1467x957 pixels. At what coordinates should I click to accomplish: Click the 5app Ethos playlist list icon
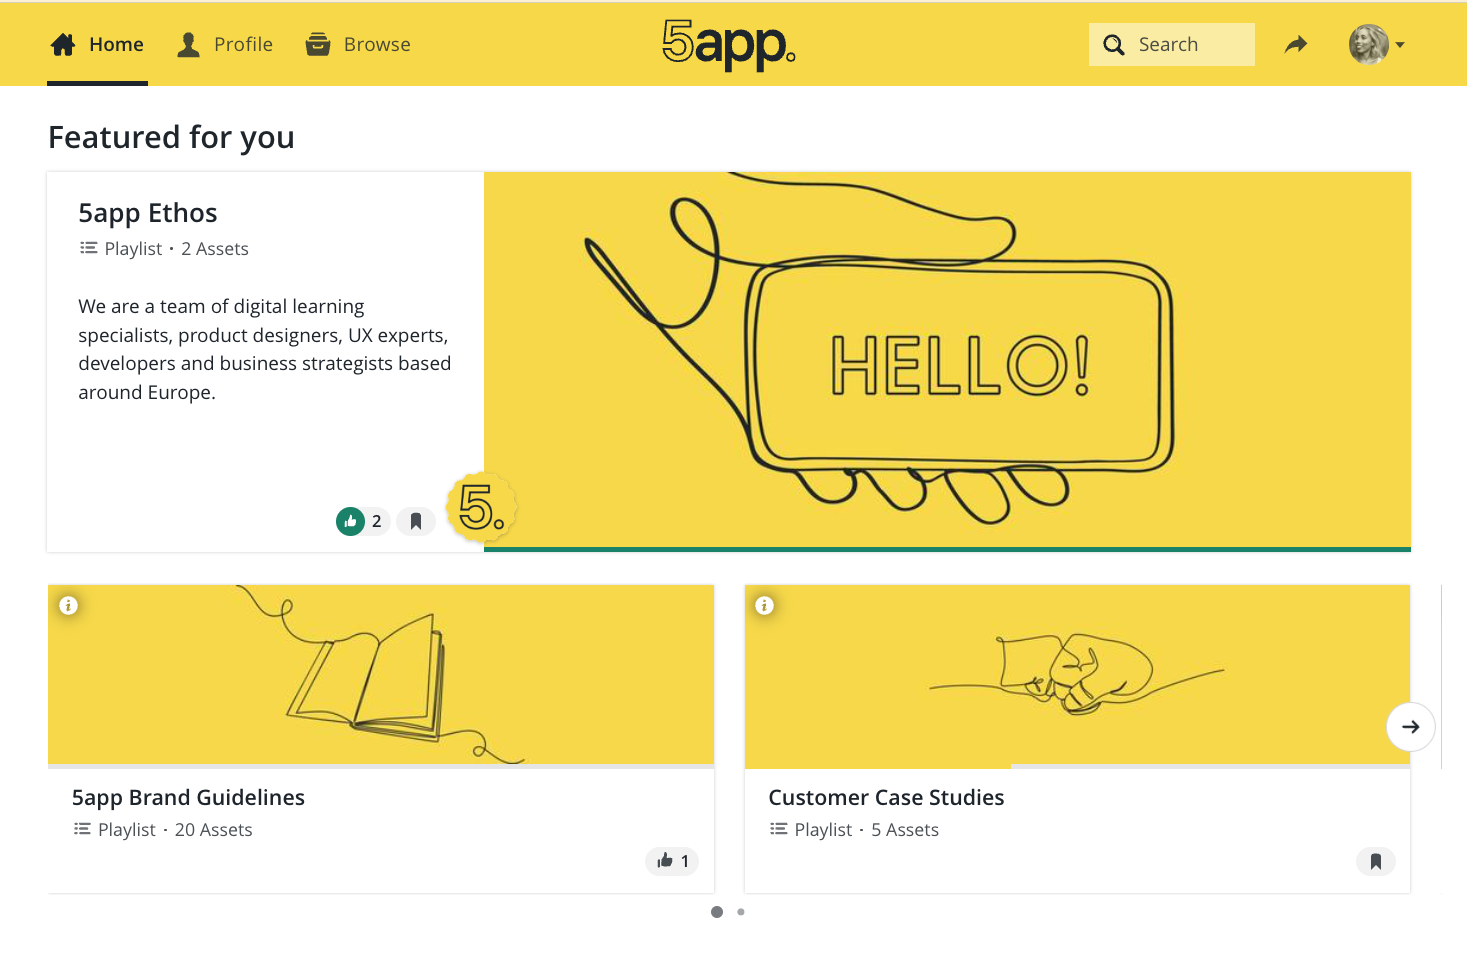[89, 248]
